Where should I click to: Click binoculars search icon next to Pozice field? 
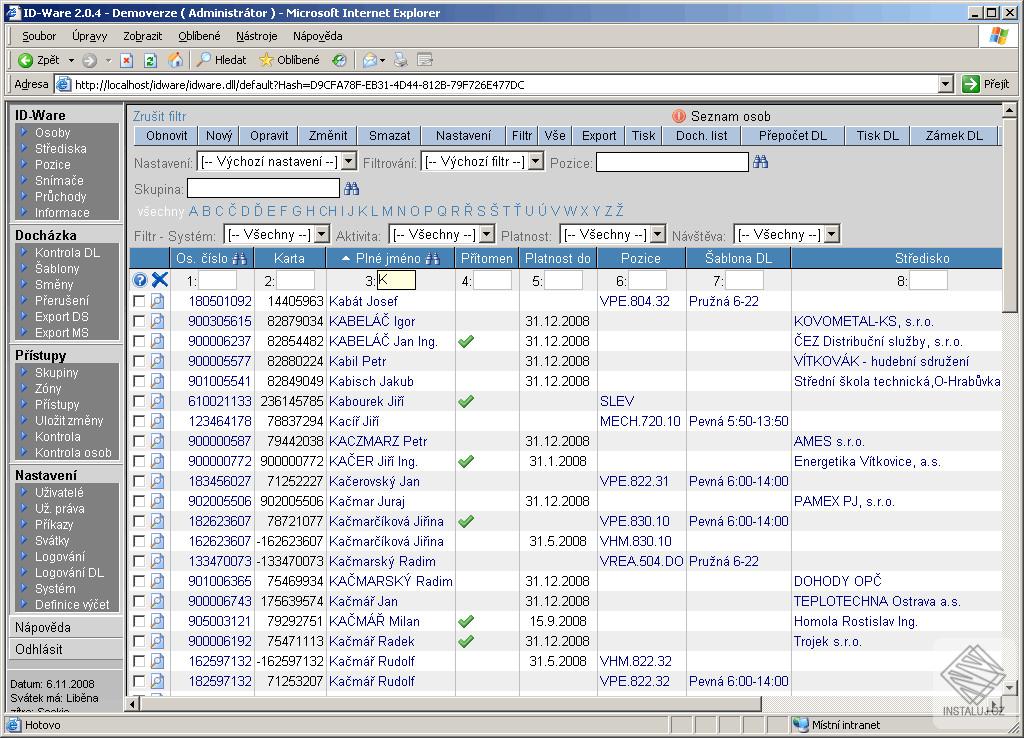tap(761, 161)
